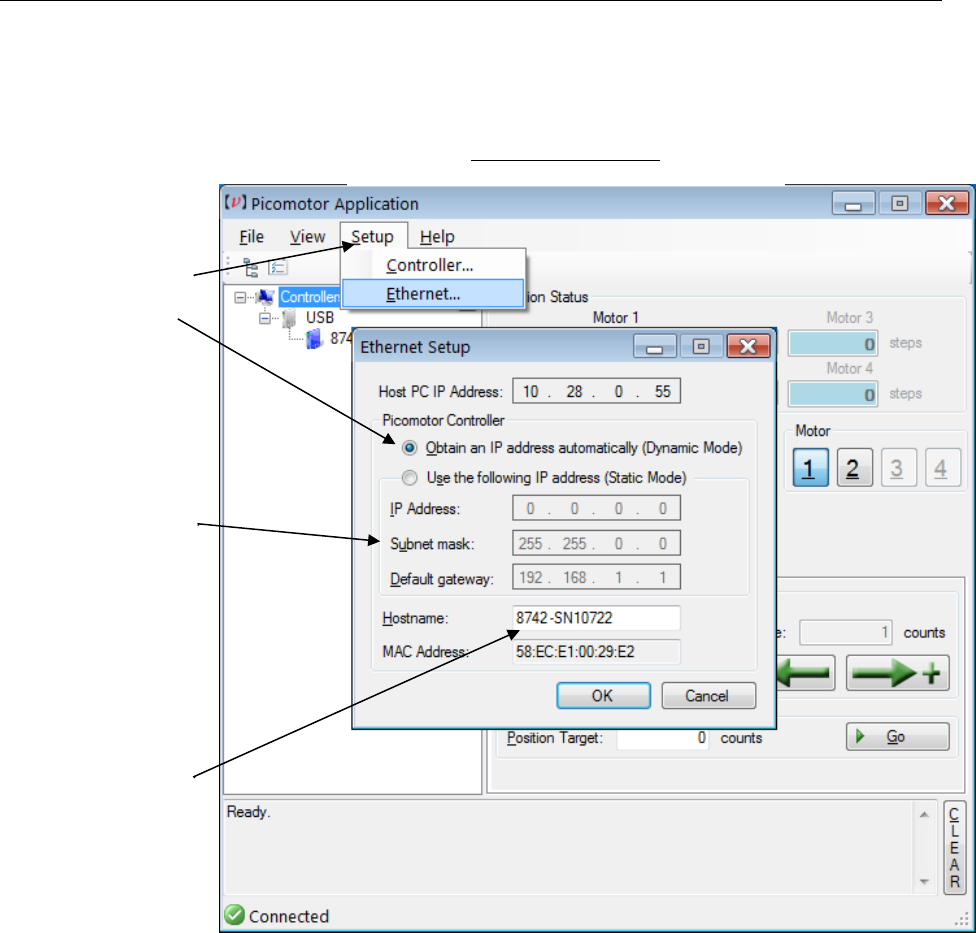The image size is (976, 933).
Task: Click the IP Address field
Action: pos(596,508)
